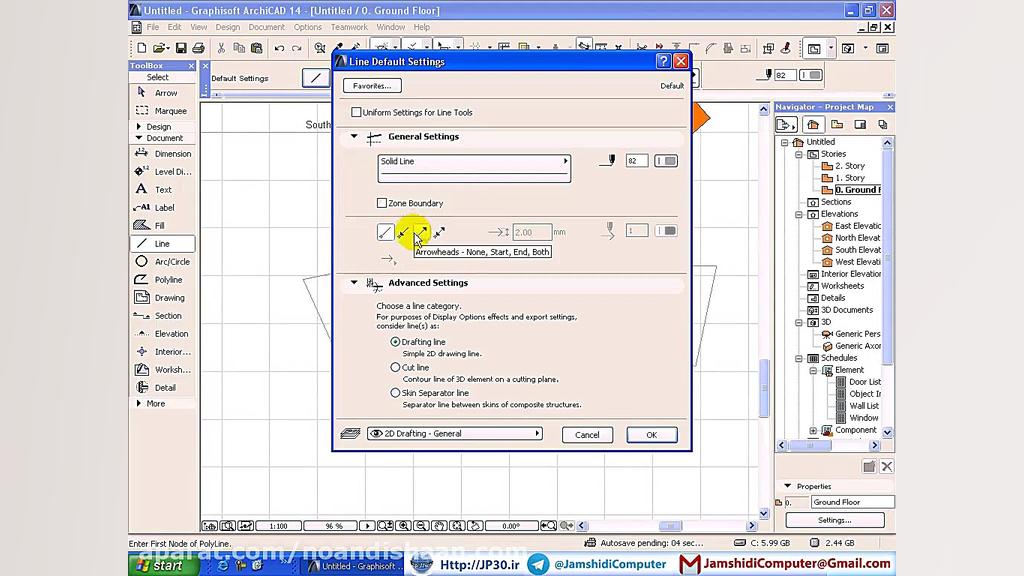Viewport: 1024px width, 576px height.
Task: Click the pan hand icon
Action: tap(440, 526)
